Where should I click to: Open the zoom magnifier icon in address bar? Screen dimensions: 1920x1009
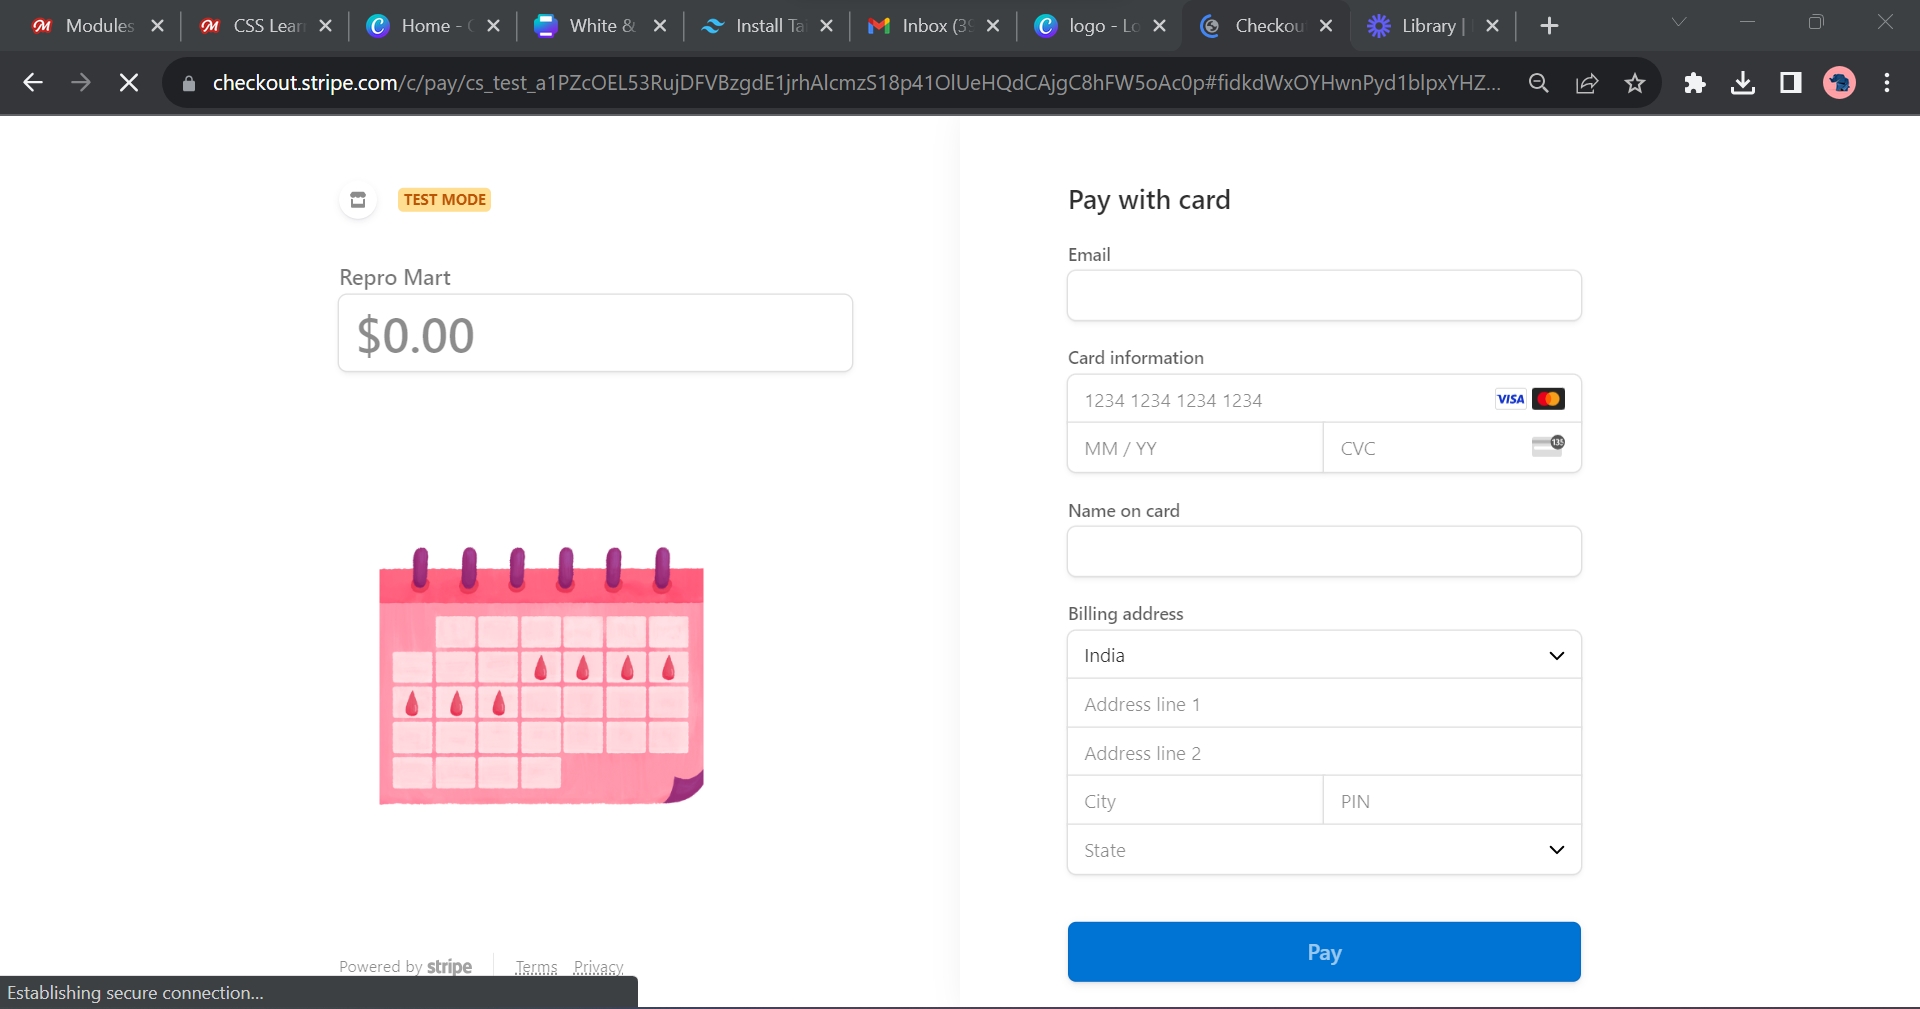pos(1539,83)
